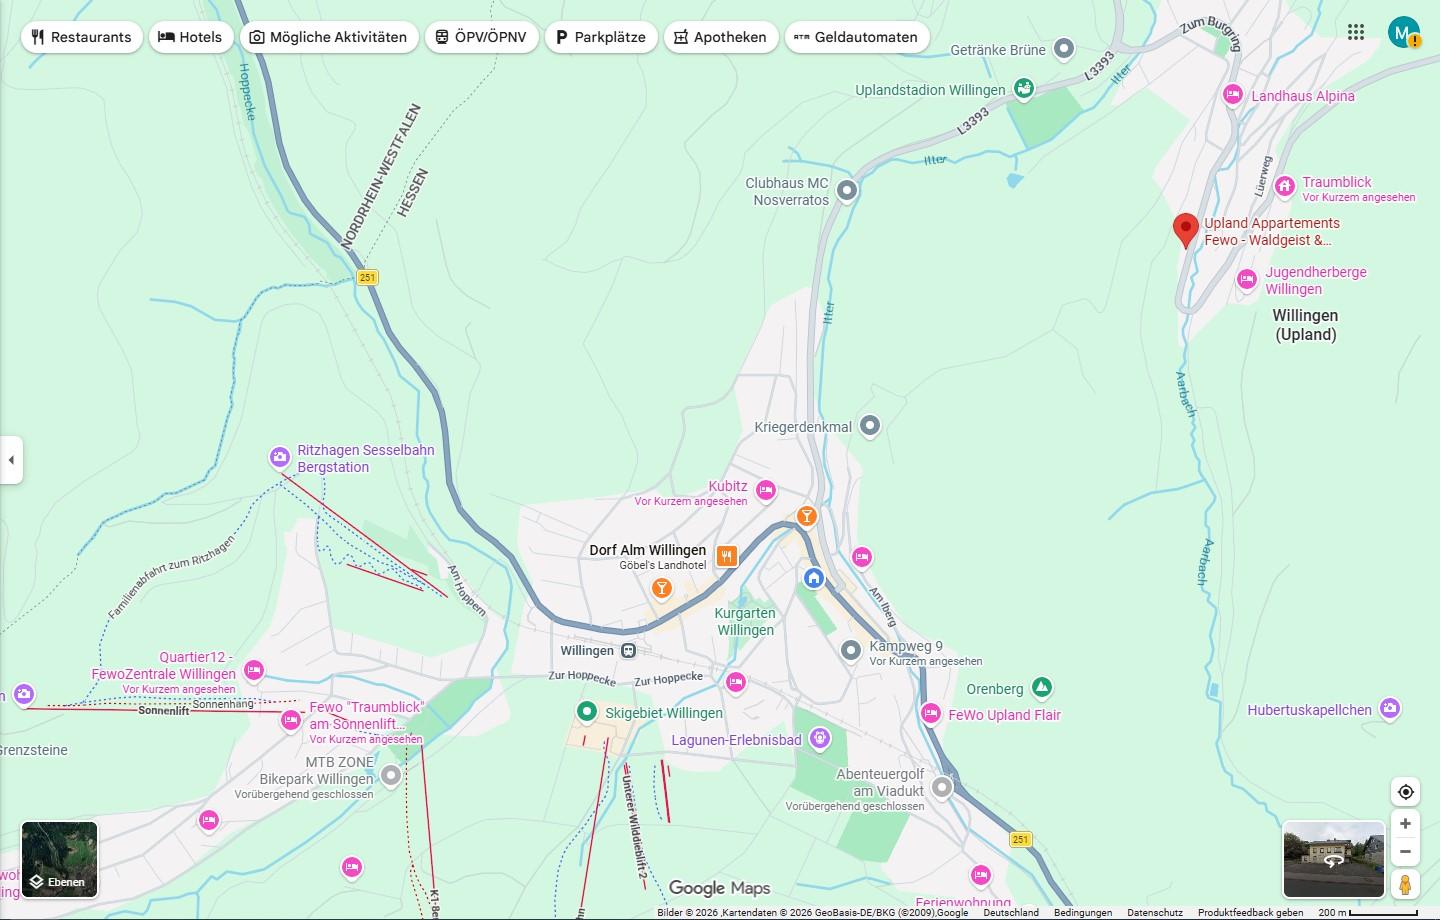Screen dimensions: 1446x920
Task: Filter map by Restaurants
Action: (x=81, y=37)
